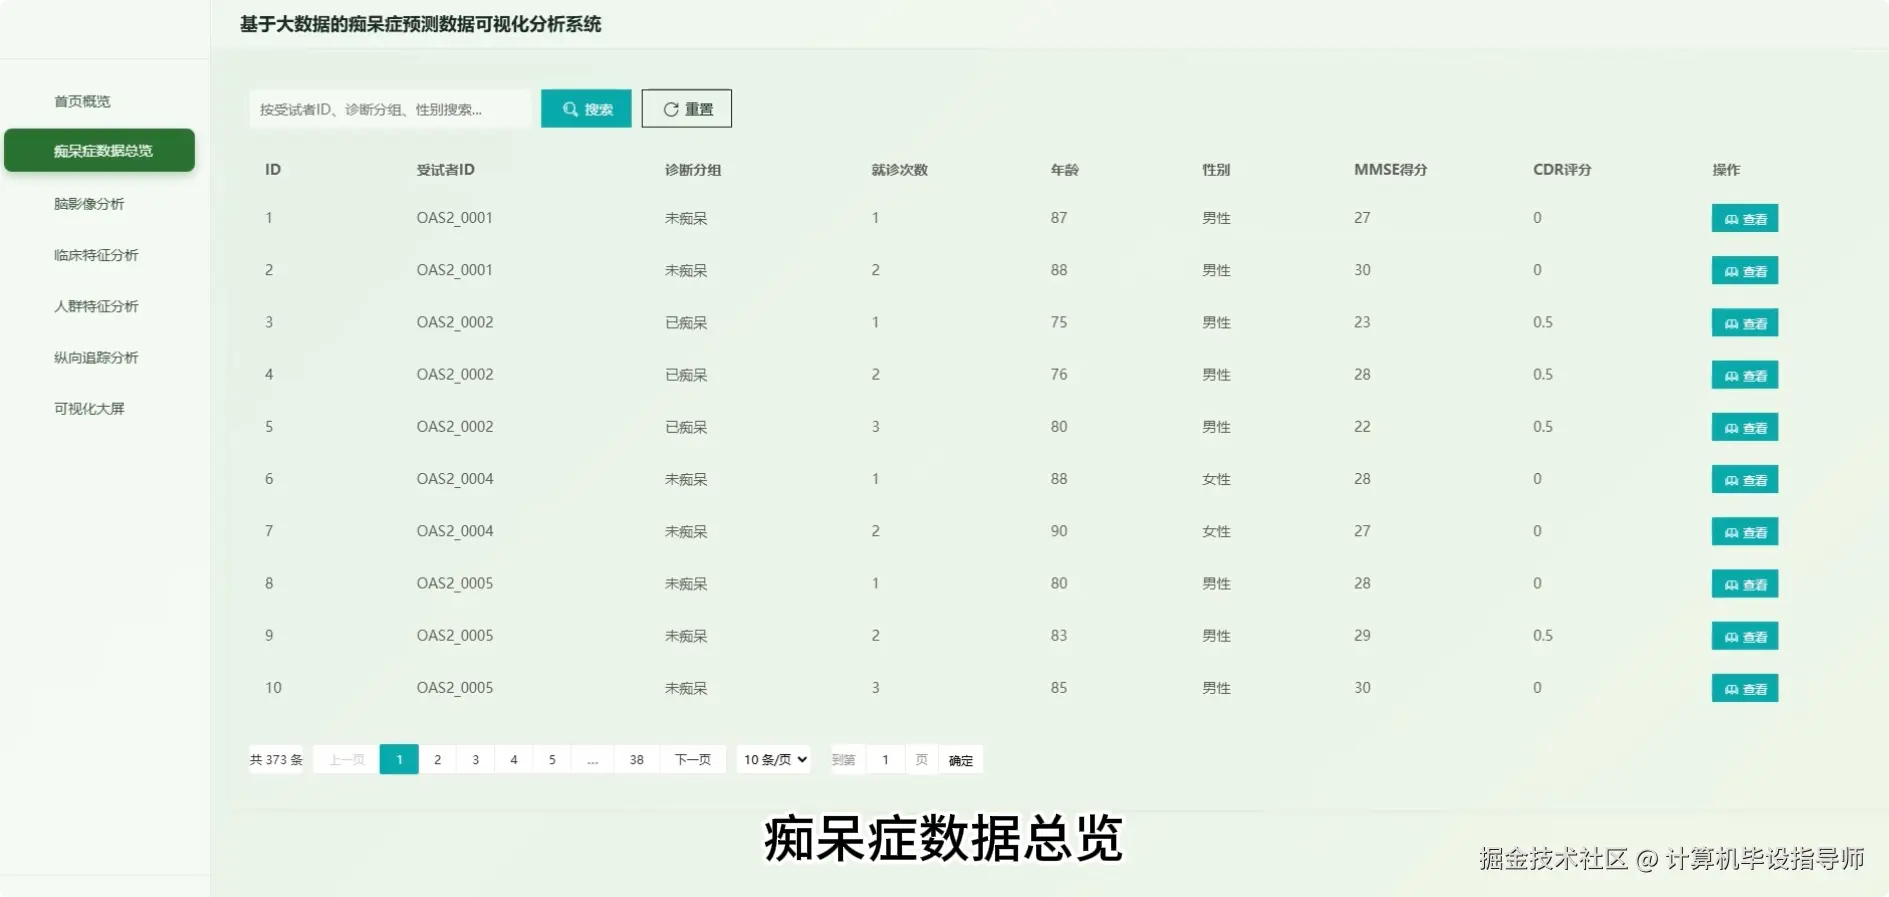This screenshot has width=1889, height=897.
Task: Open the 10 条/页 page size dropdown
Action: [x=774, y=760]
